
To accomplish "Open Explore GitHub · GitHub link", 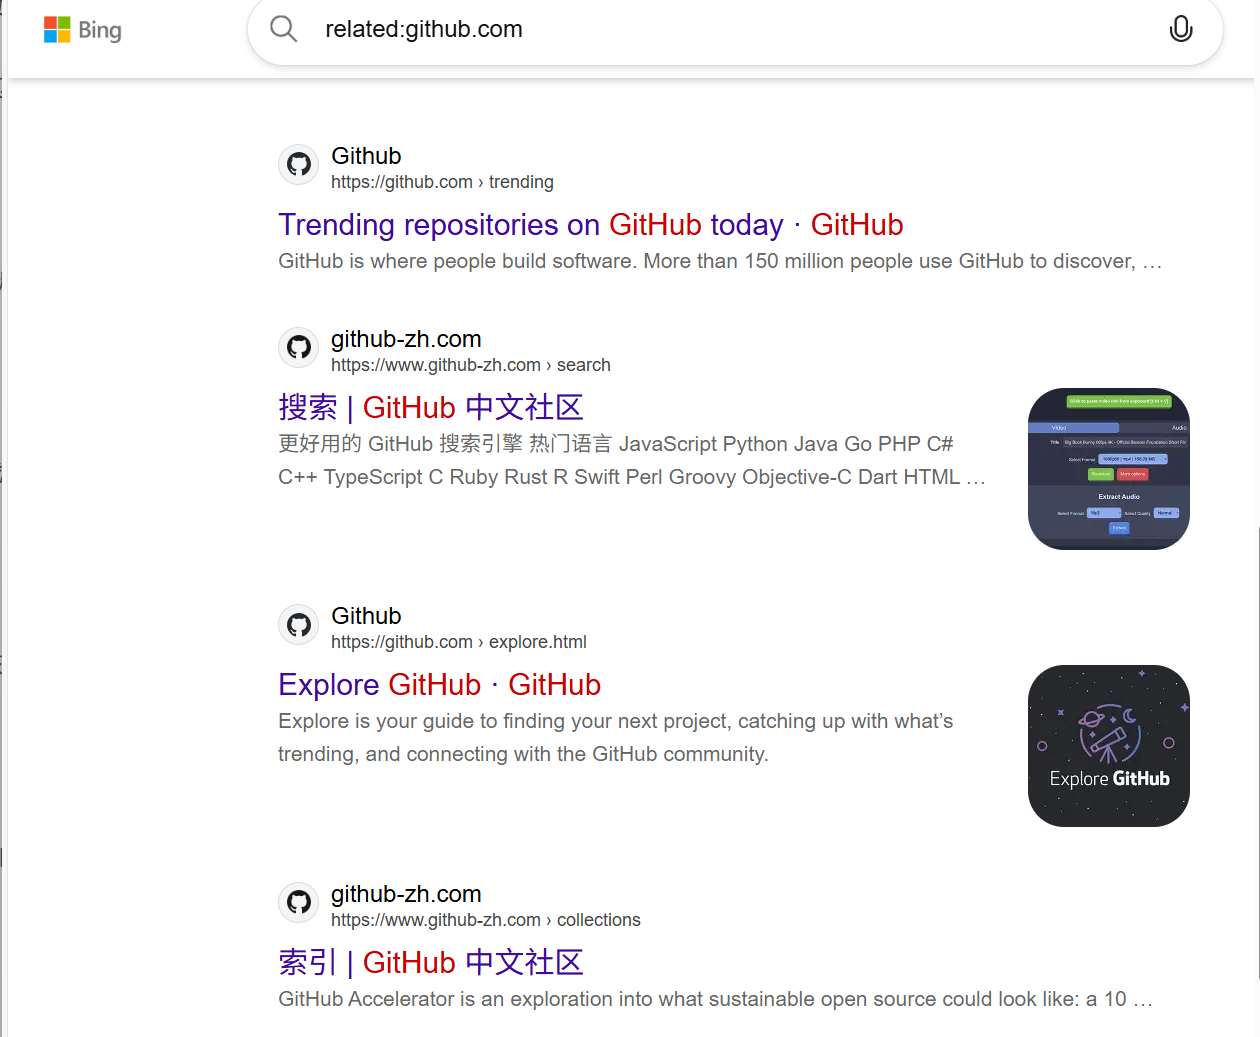I will point(439,685).
